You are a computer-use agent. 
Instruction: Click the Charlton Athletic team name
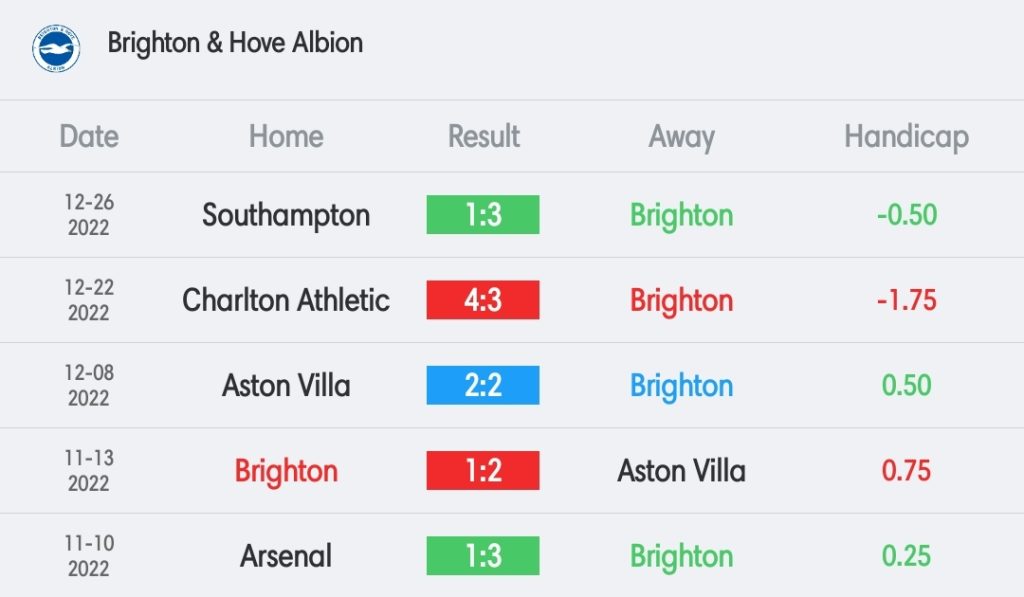286,300
